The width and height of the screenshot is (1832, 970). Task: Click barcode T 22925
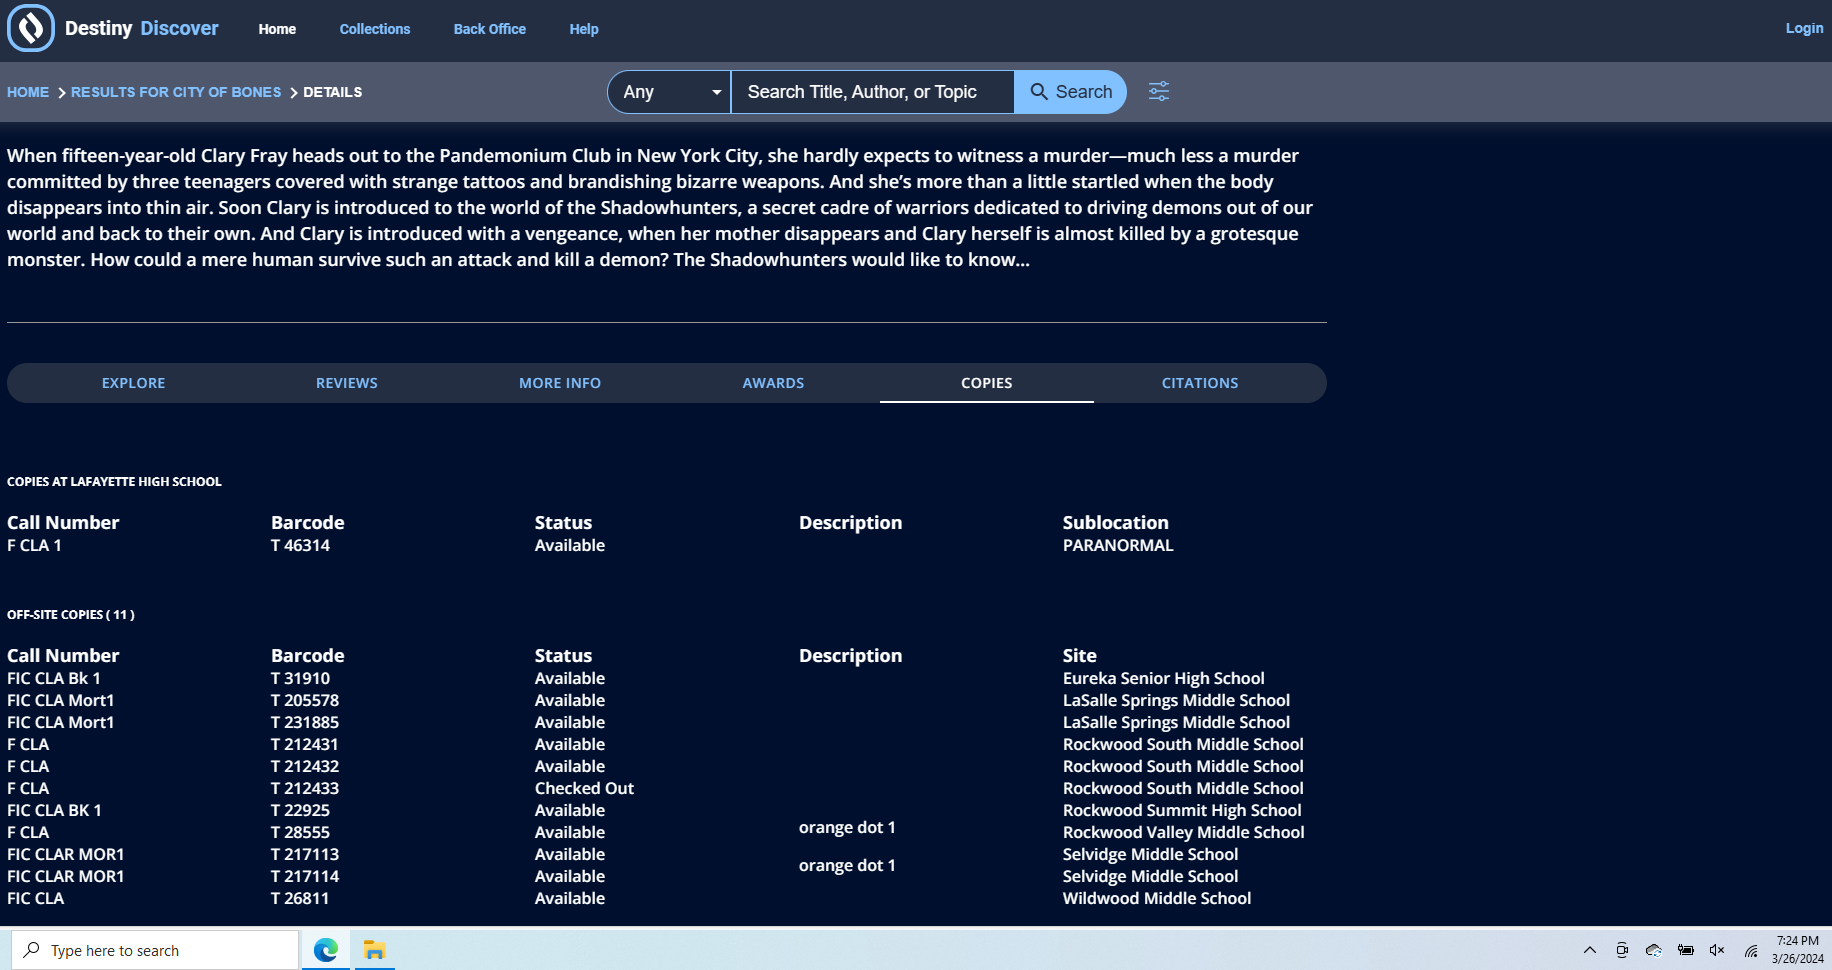click(x=300, y=810)
